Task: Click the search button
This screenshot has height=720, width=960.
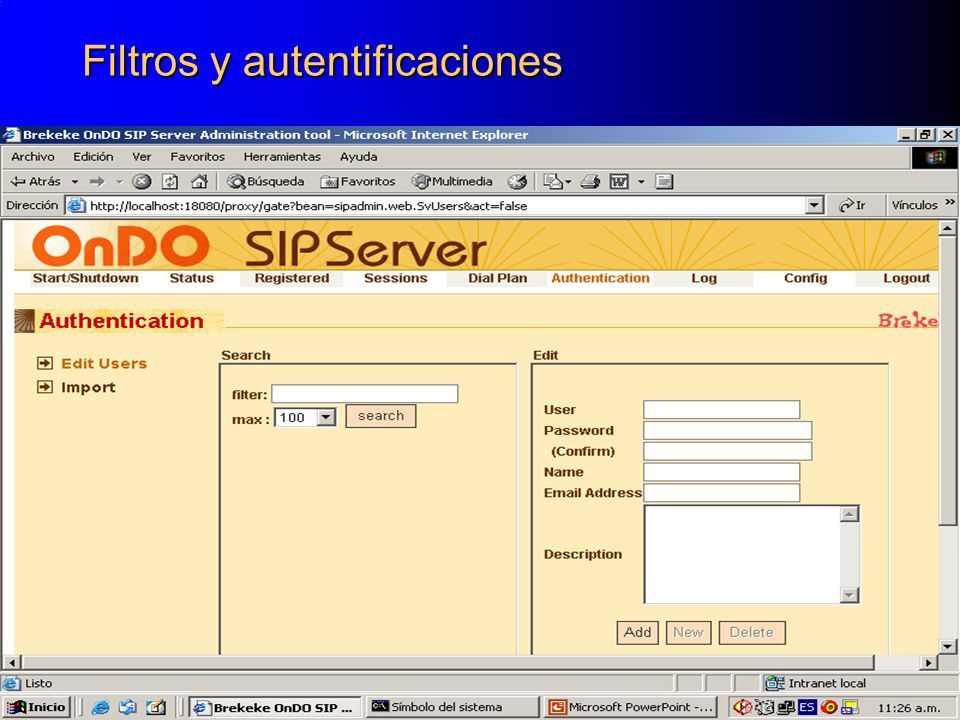Action: pyautogui.click(x=381, y=416)
